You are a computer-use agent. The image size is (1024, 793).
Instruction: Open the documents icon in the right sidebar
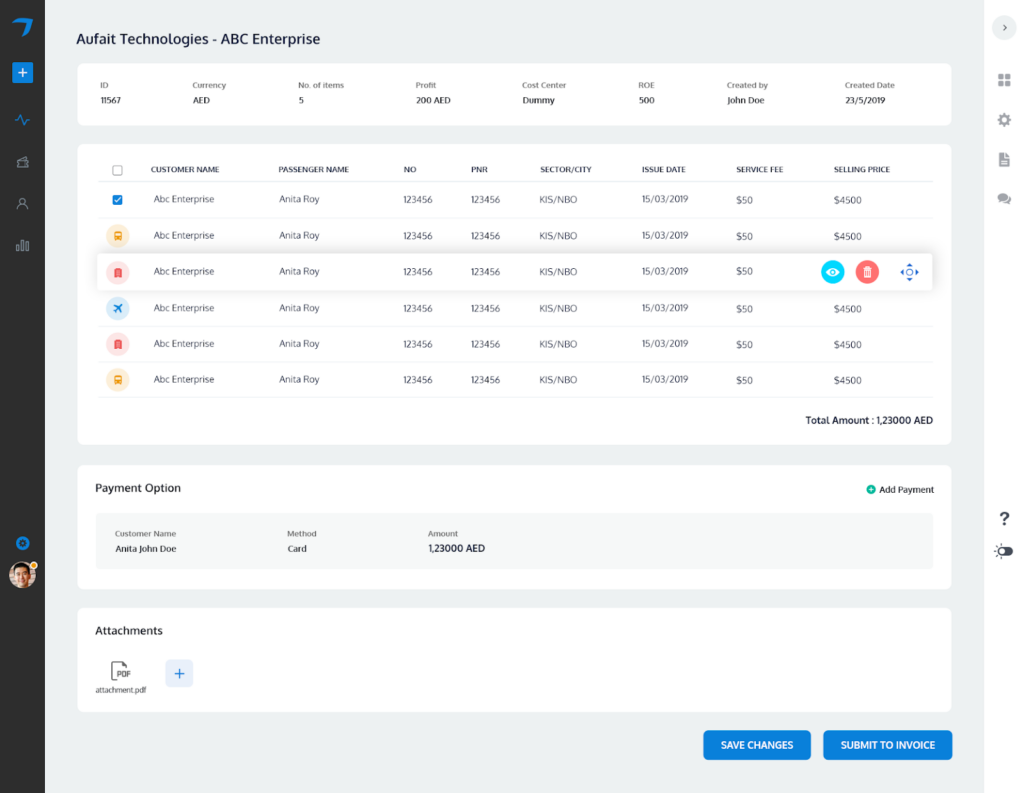[x=1004, y=159]
